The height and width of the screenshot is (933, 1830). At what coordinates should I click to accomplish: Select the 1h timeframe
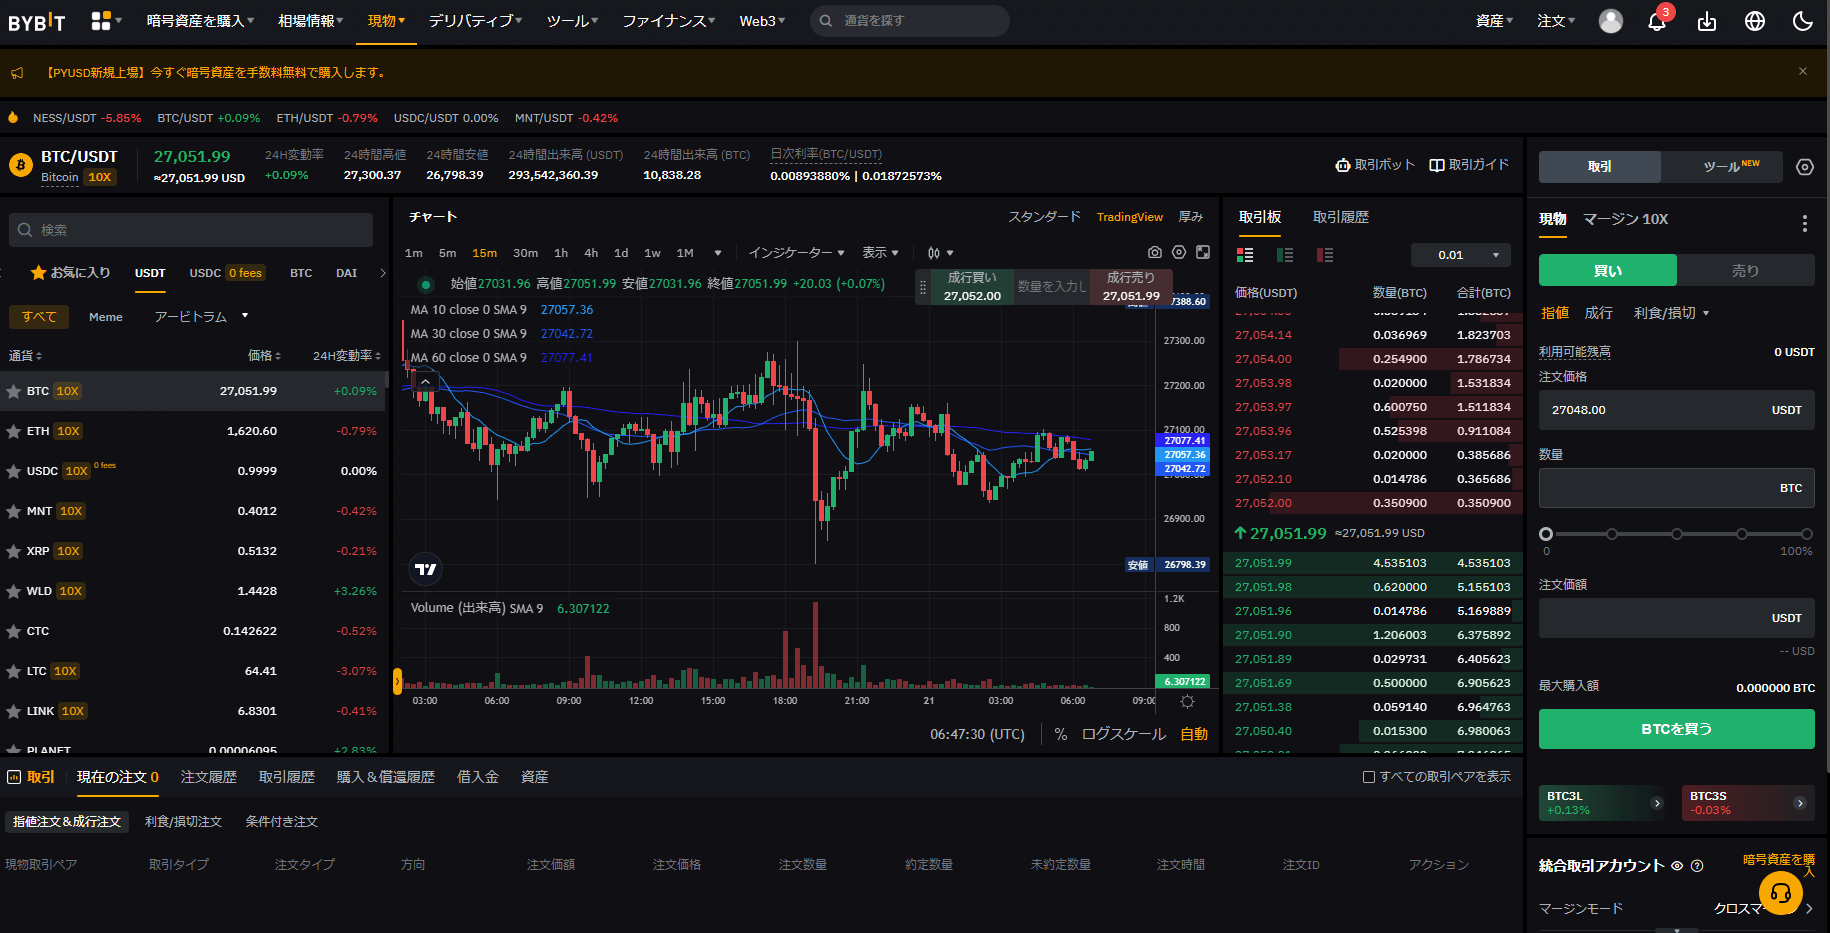pyautogui.click(x=561, y=253)
